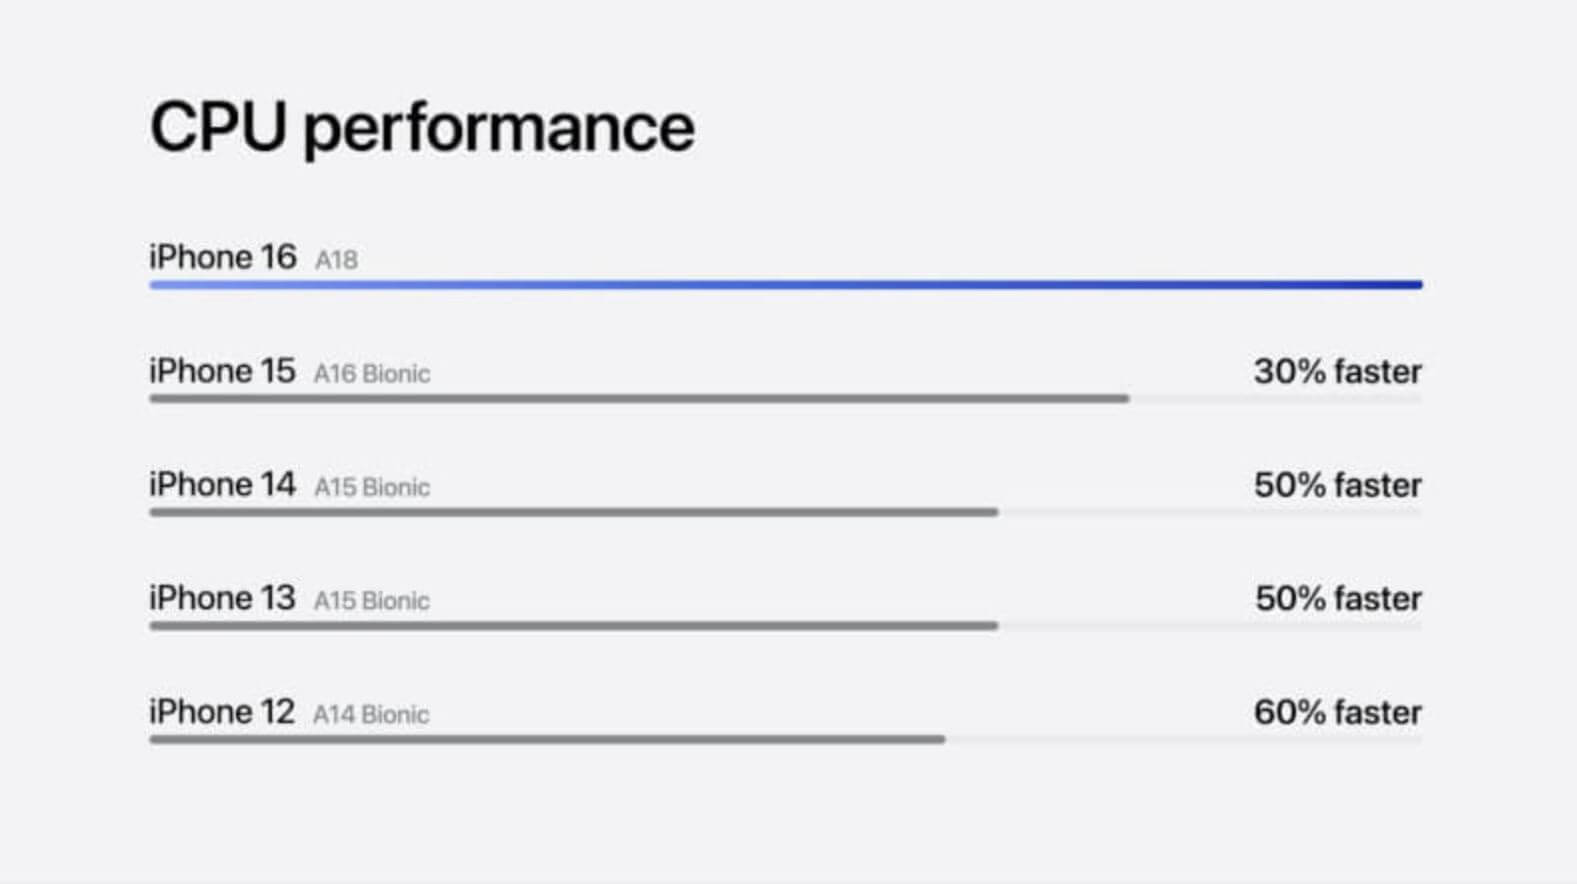
Task: Select the iPhone 12 label
Action: [x=223, y=712]
